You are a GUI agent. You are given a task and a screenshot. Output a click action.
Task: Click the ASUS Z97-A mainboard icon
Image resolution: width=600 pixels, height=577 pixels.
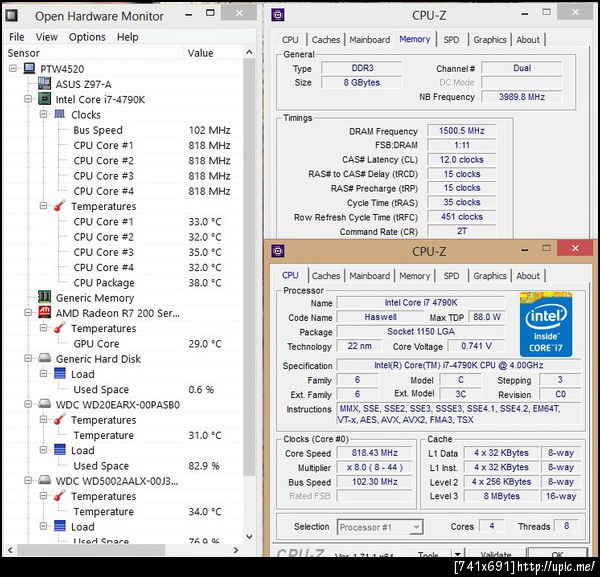pos(44,84)
